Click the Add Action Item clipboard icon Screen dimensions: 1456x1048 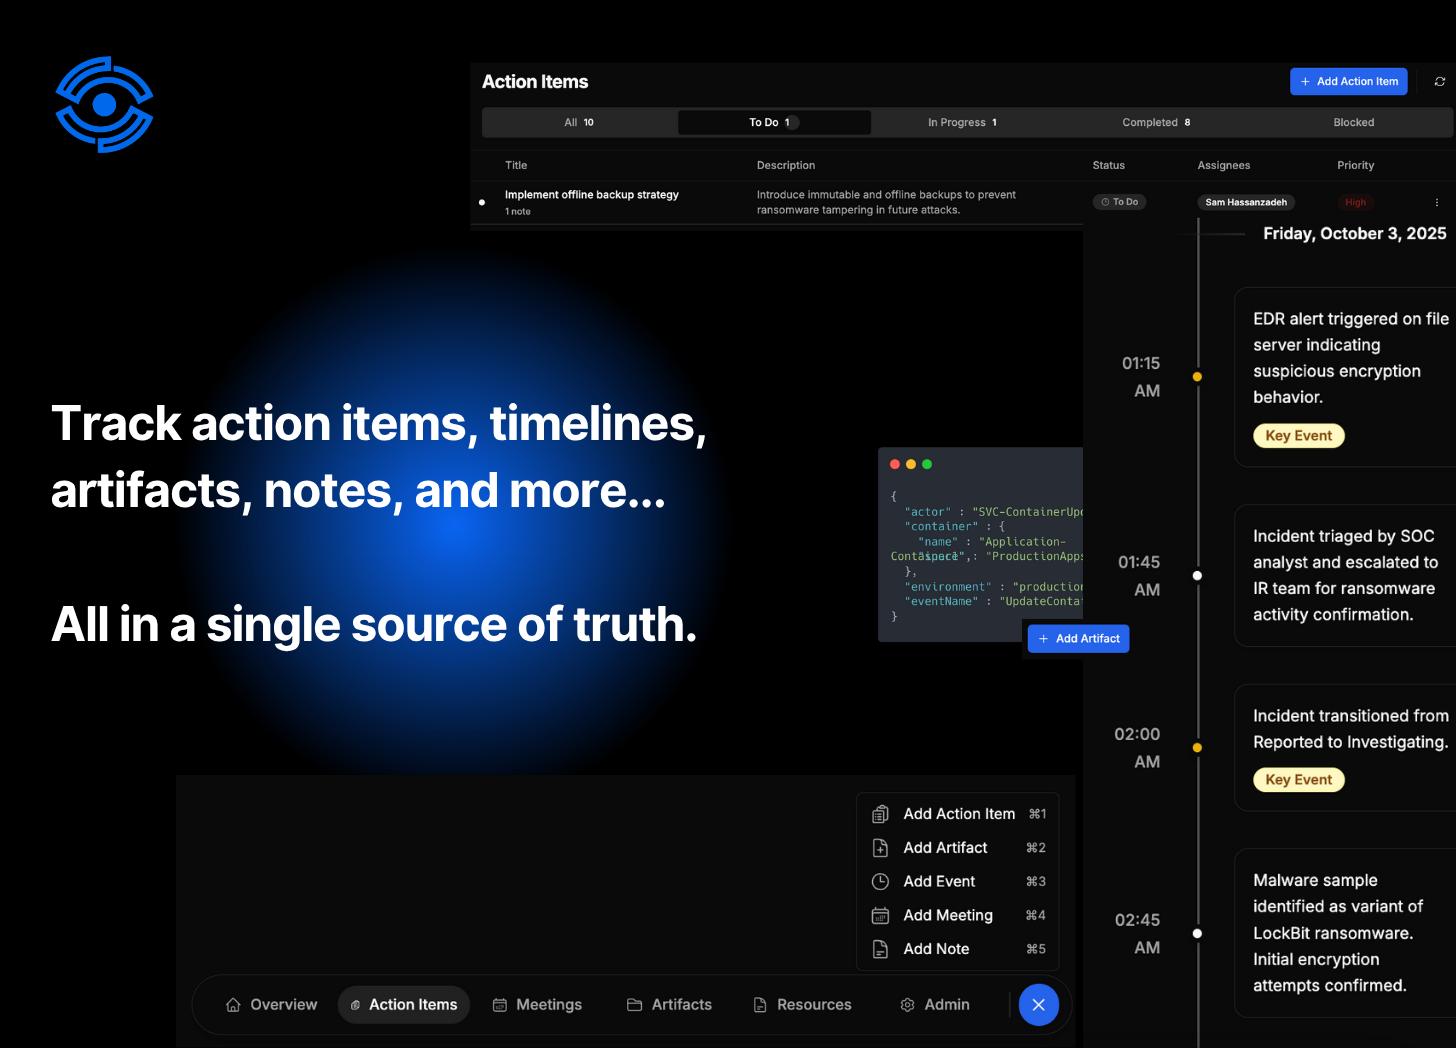click(x=879, y=813)
